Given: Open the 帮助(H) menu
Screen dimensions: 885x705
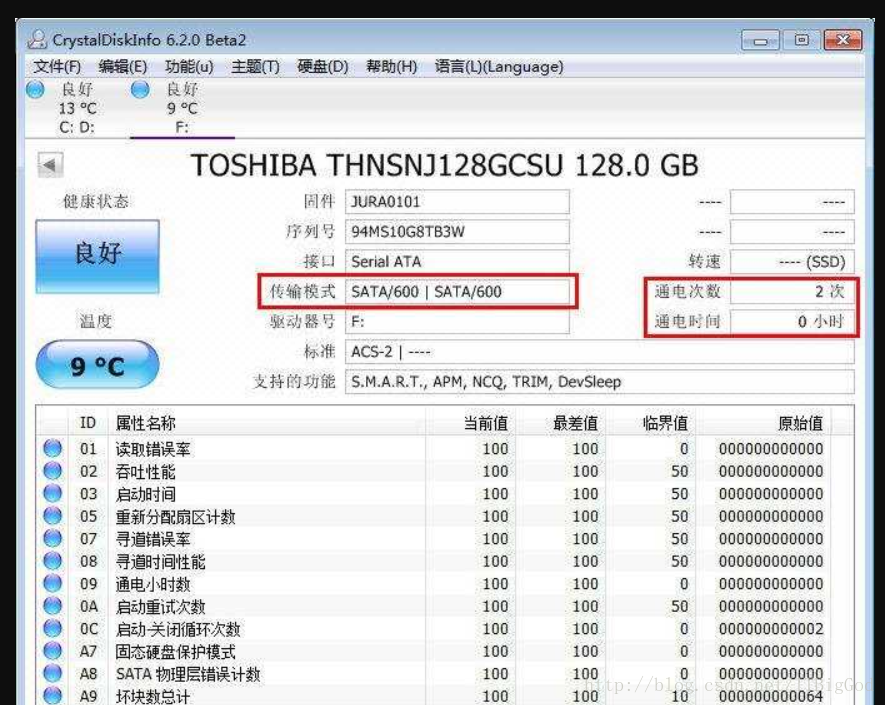Looking at the screenshot, I should 391,67.
